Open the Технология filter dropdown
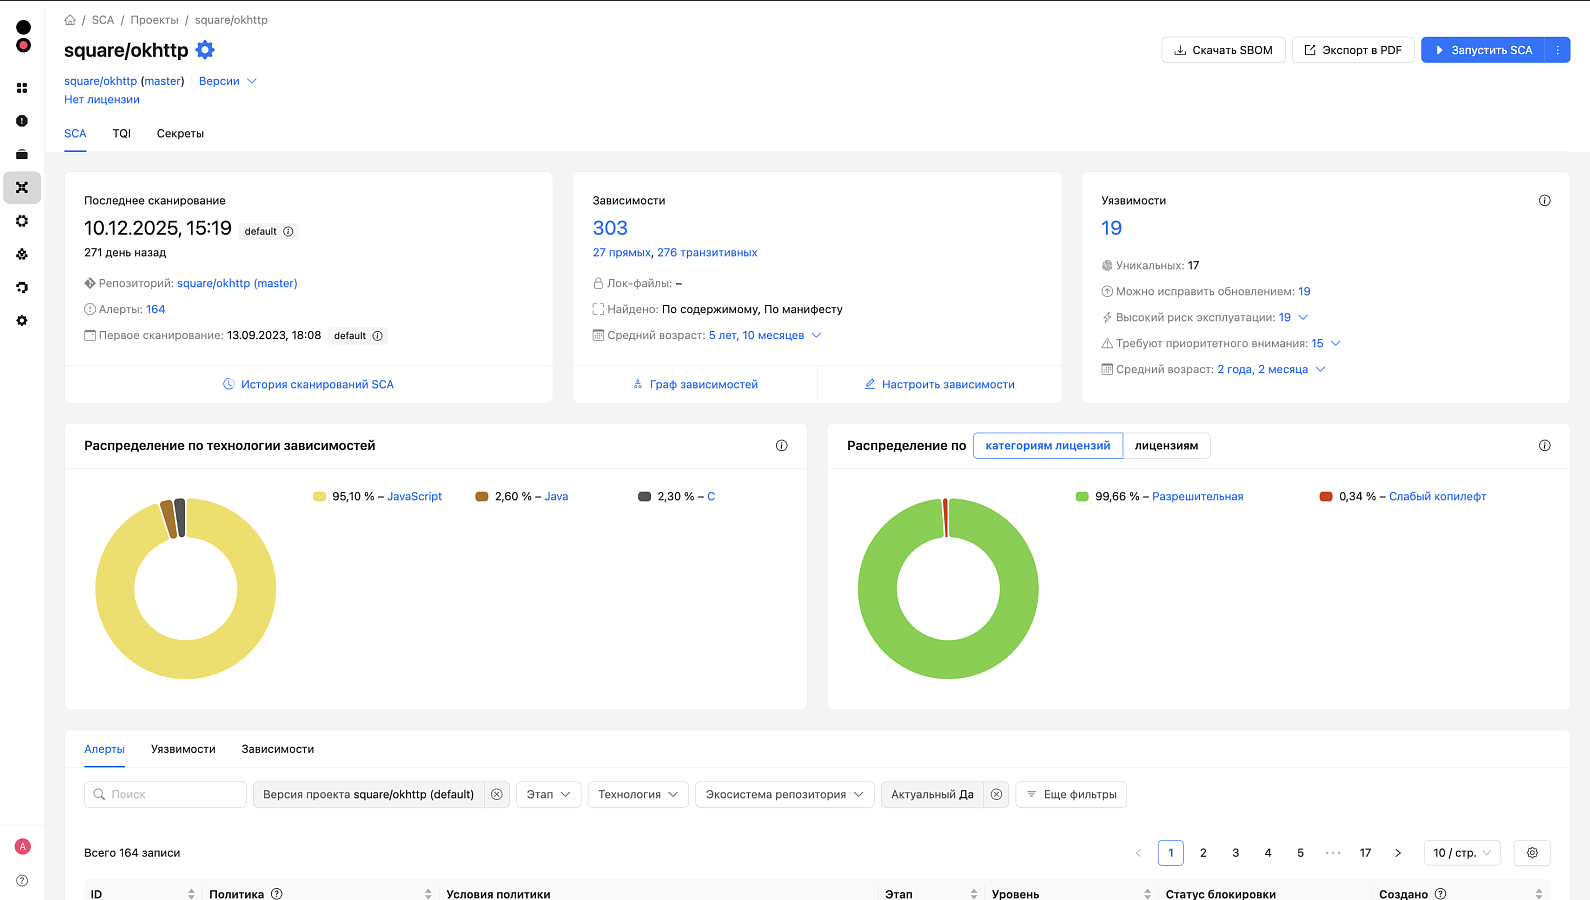This screenshot has height=900, width=1590. [638, 795]
